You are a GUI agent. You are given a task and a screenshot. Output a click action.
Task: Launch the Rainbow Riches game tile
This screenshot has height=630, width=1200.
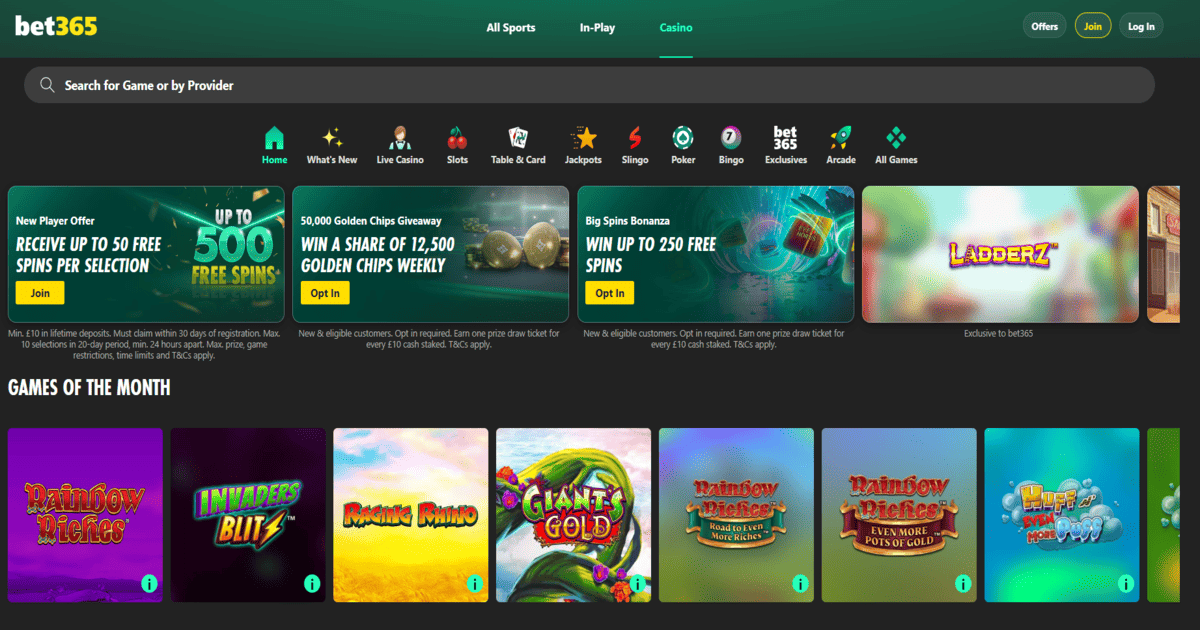click(85, 515)
